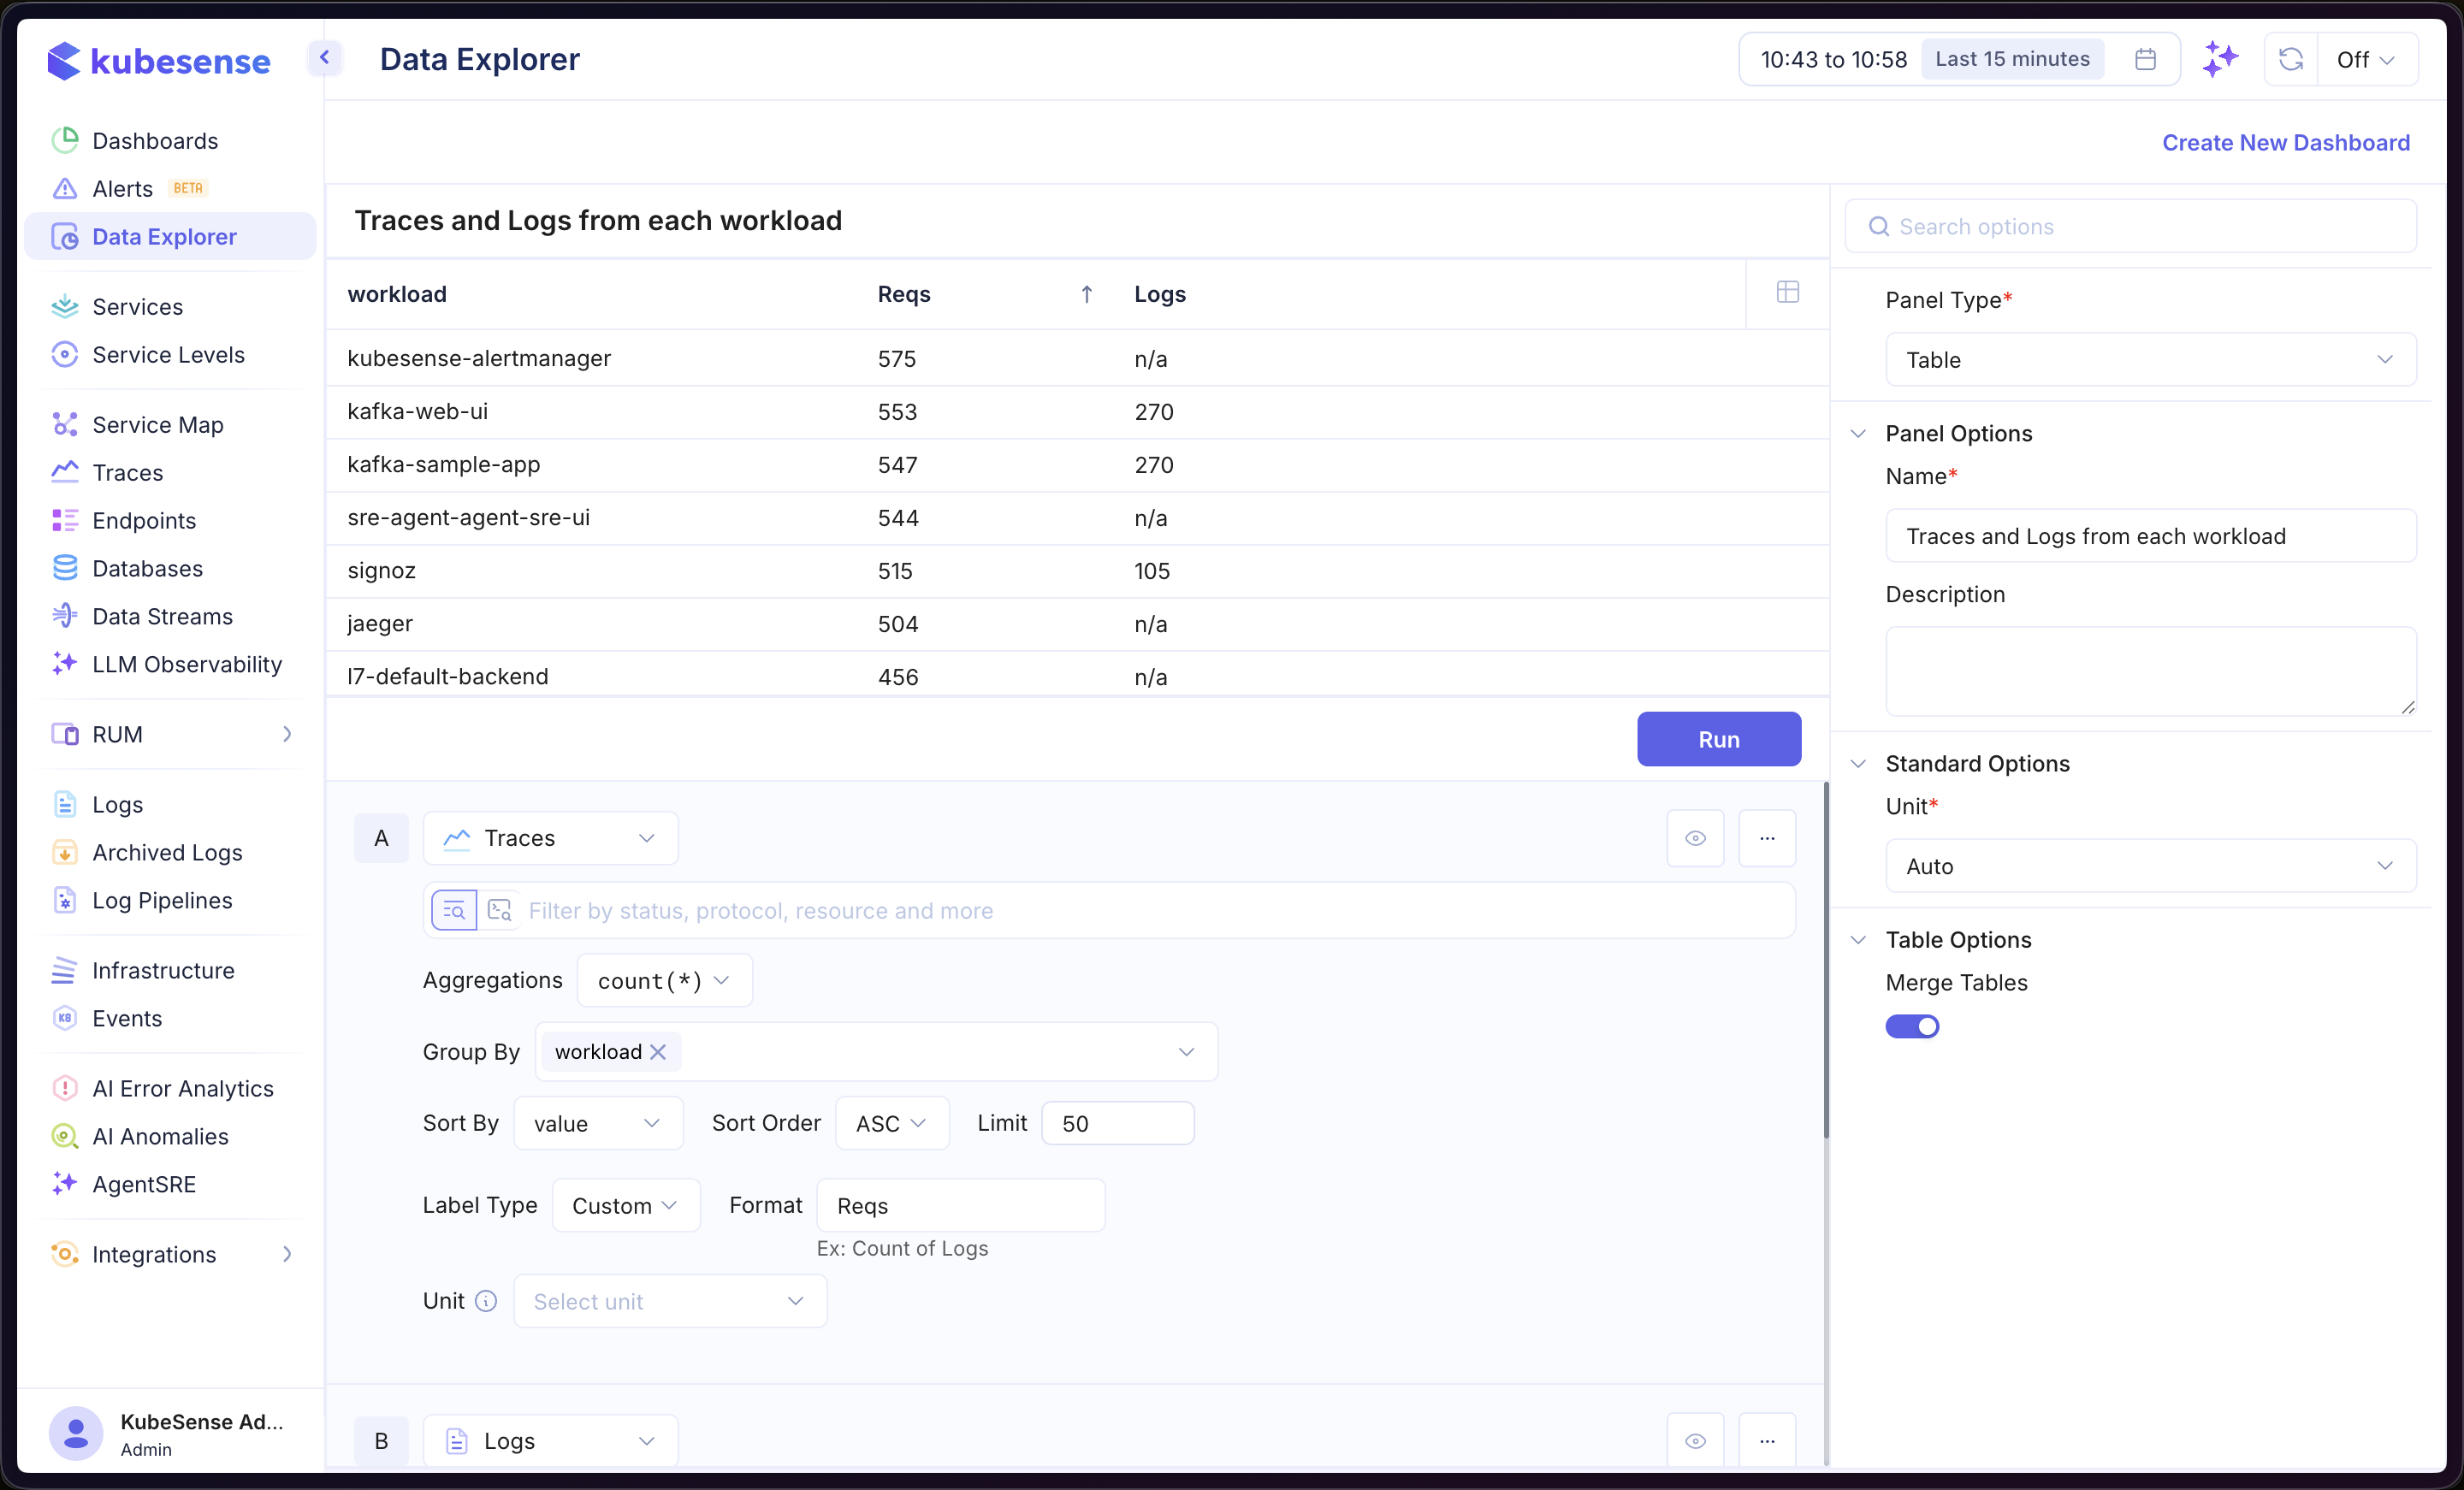Open the Logs data source dropdown
Viewport: 2464px width, 1490px height.
[550, 1440]
